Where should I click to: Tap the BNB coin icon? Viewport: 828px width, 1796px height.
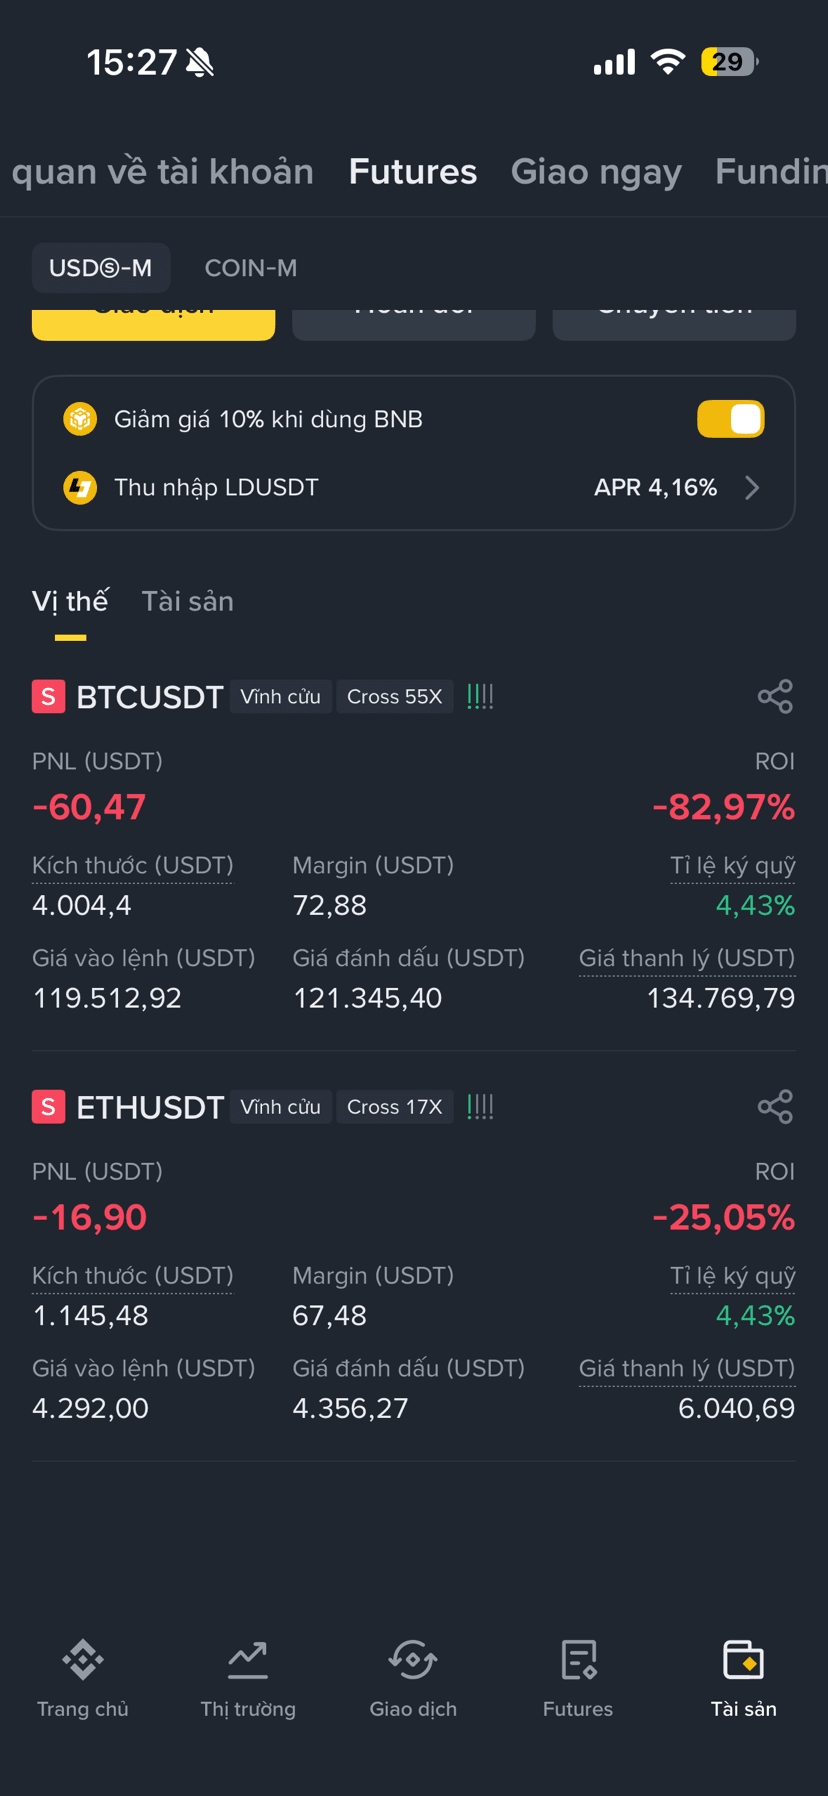80,419
